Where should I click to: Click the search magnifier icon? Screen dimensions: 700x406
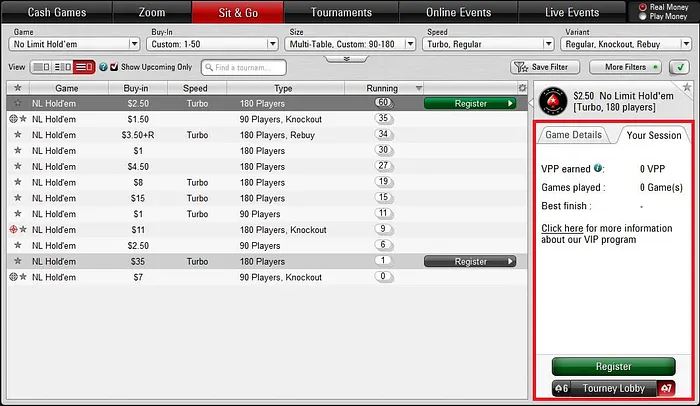point(209,67)
